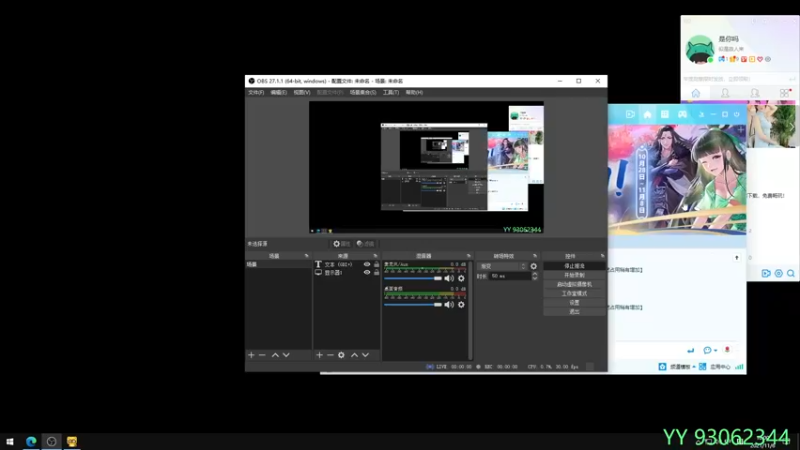Click the game controller icon in YY channel window

[682, 114]
